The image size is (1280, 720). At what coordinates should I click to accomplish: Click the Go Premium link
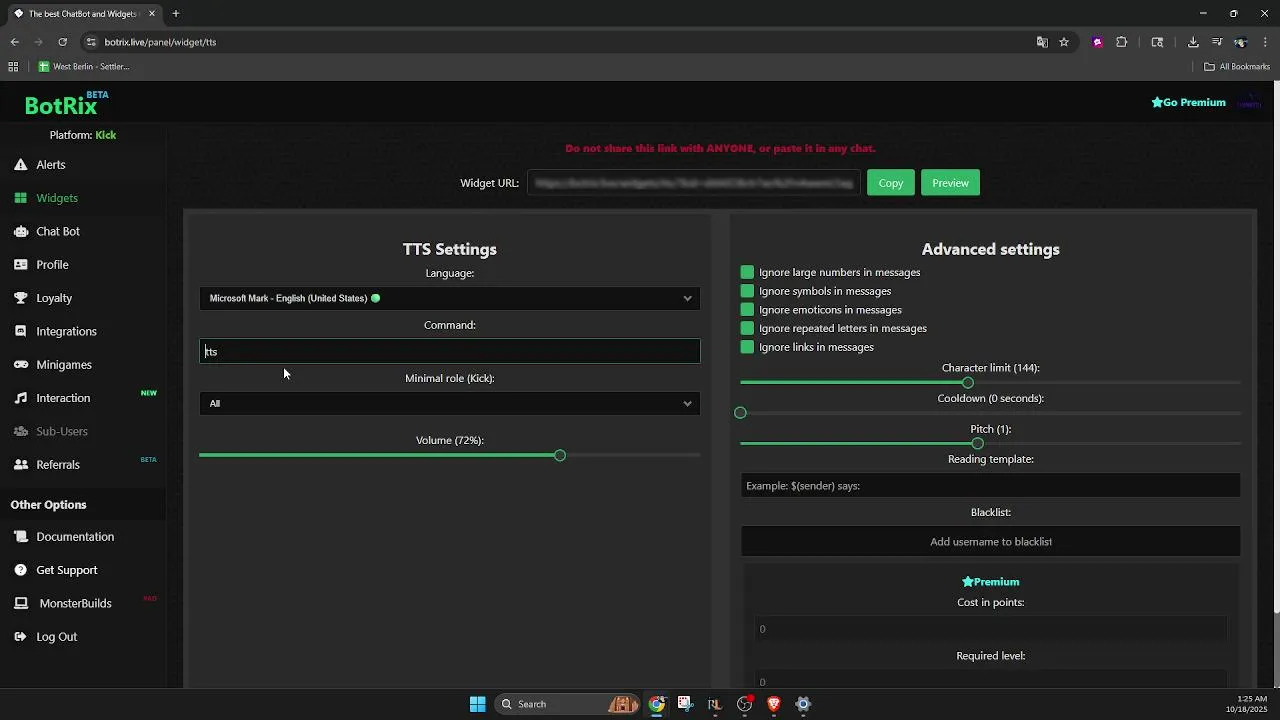tap(1188, 102)
